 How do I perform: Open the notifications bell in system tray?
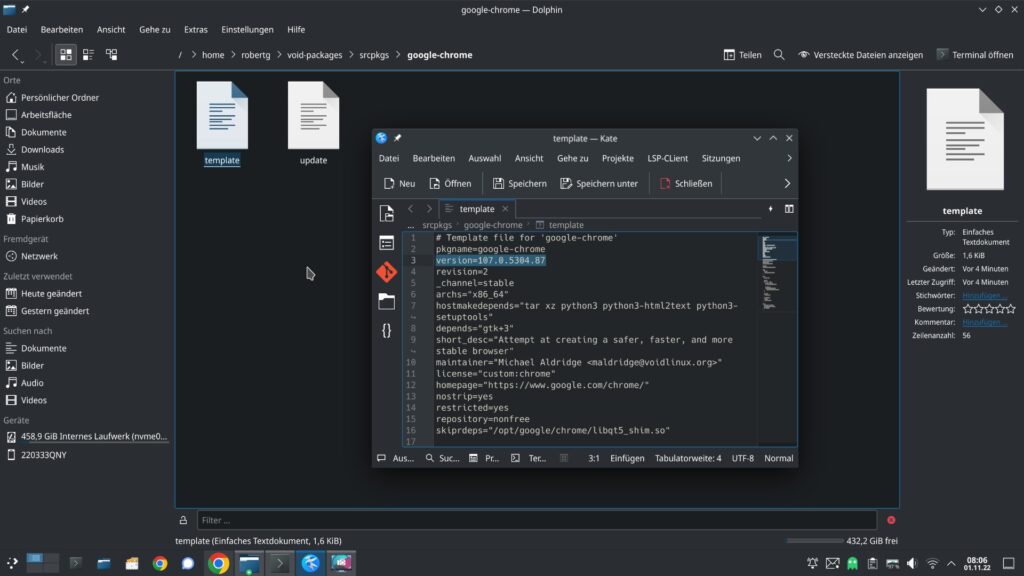pyautogui.click(x=812, y=563)
